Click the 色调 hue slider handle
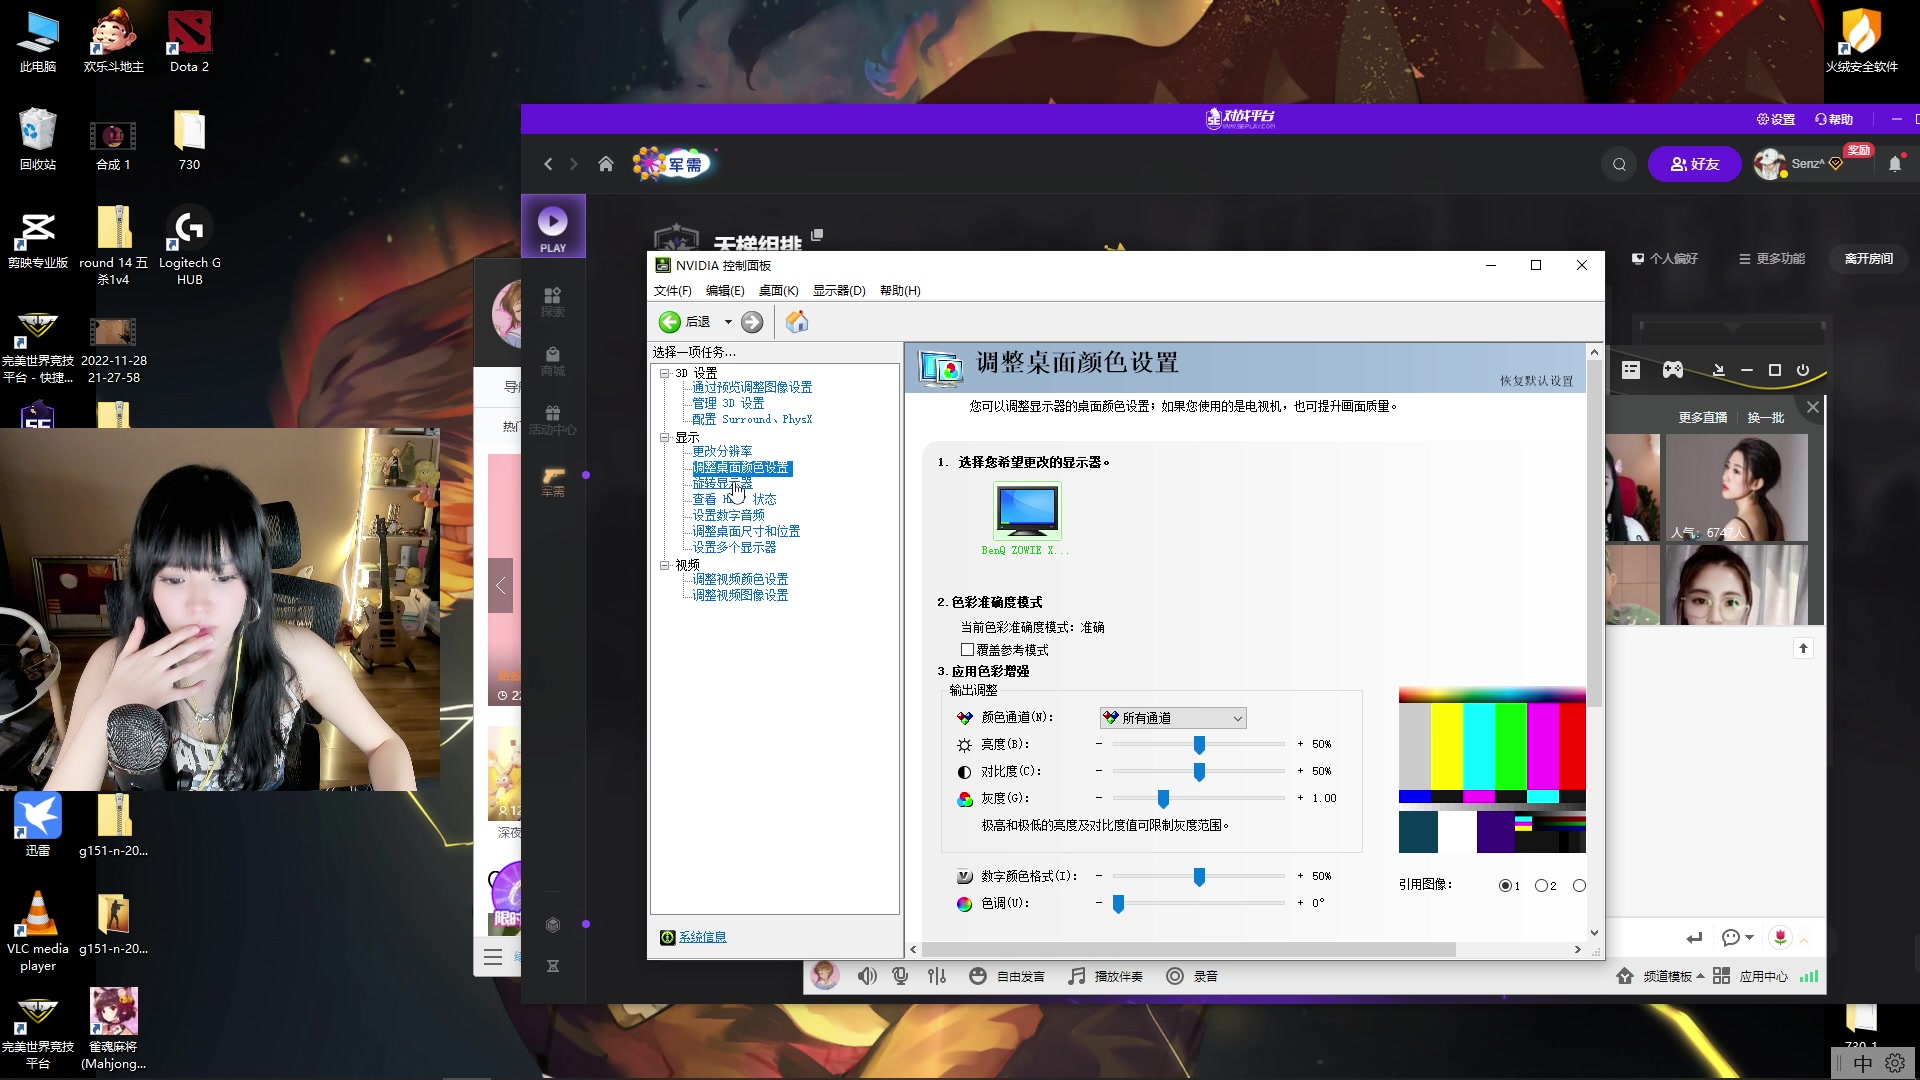The image size is (1920, 1080). pos(1118,904)
